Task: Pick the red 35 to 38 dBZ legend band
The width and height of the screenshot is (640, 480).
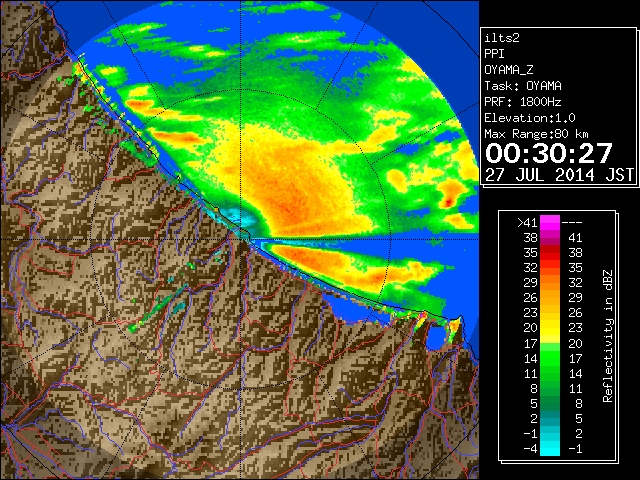Action: (550, 253)
